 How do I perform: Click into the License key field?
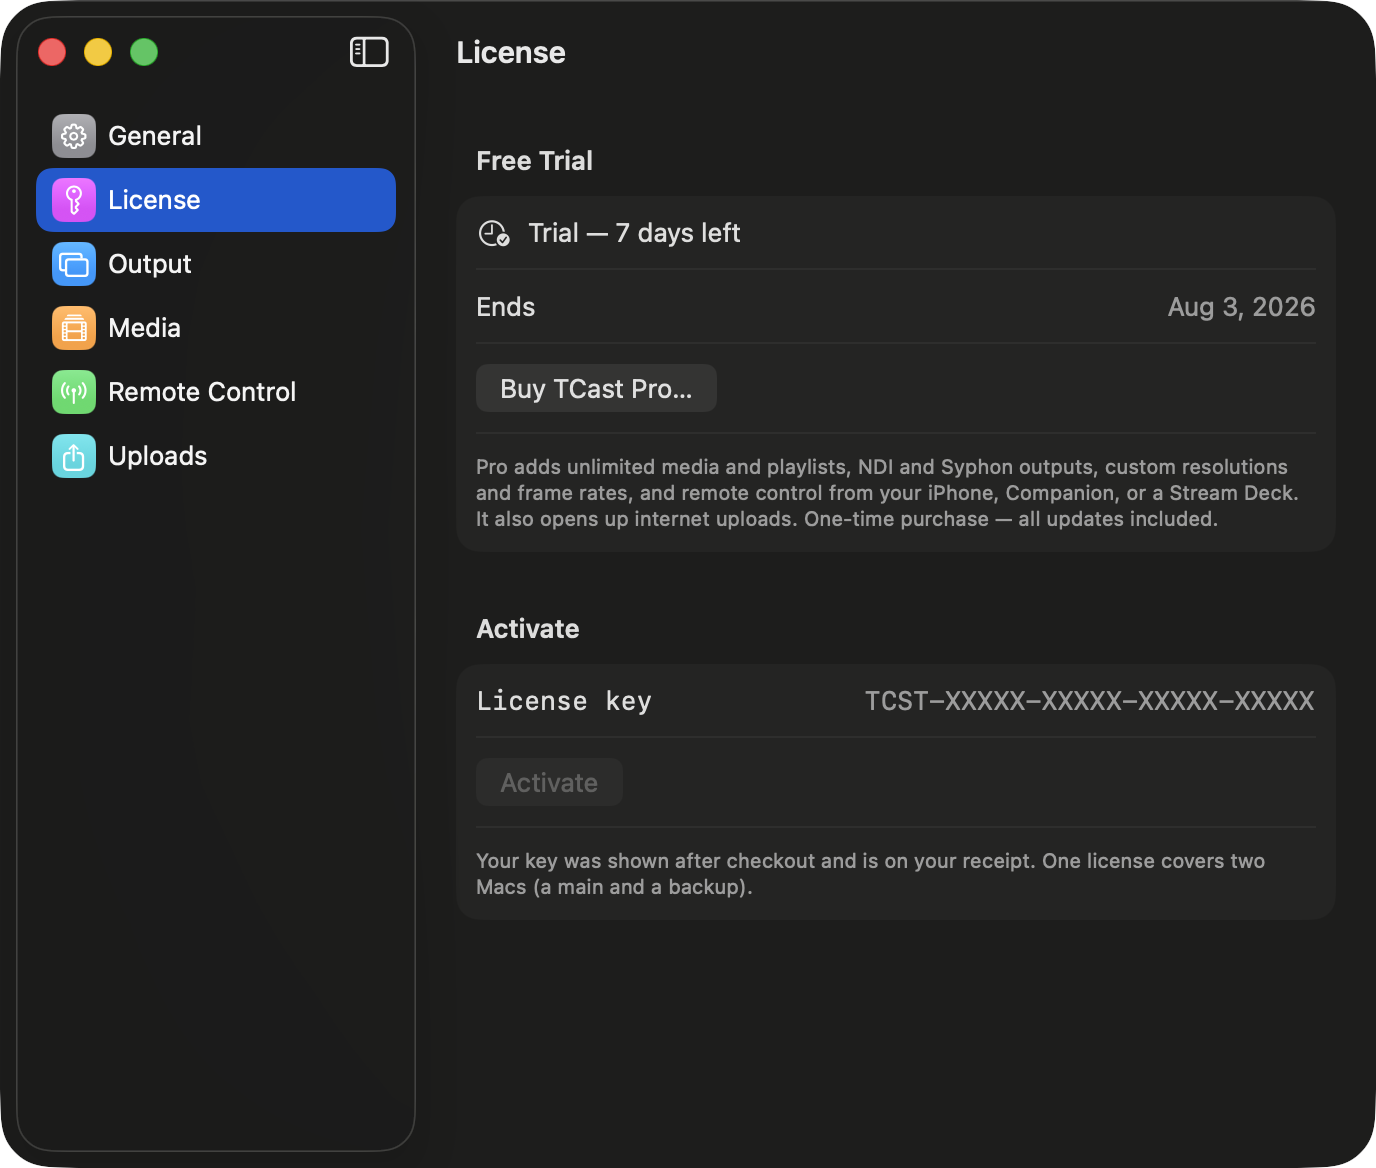(1089, 701)
